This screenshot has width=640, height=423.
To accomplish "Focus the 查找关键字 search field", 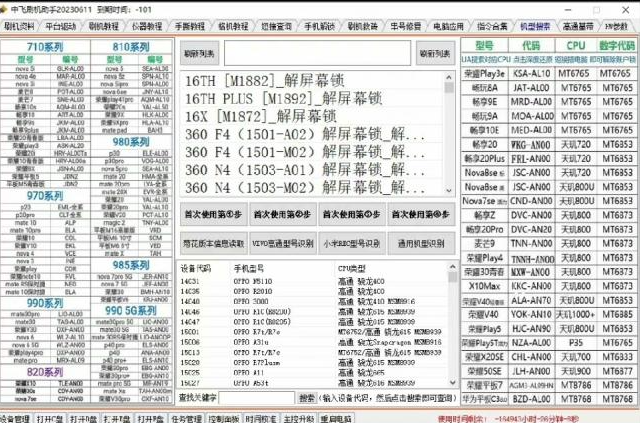I will click(x=256, y=398).
